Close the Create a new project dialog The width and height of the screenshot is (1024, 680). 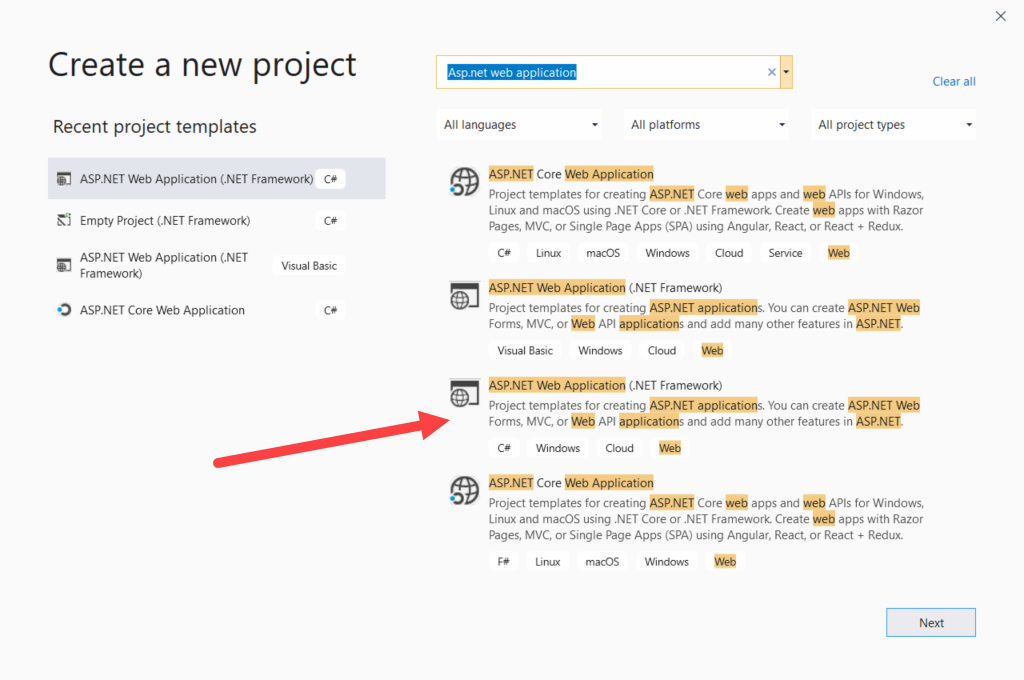(1000, 16)
